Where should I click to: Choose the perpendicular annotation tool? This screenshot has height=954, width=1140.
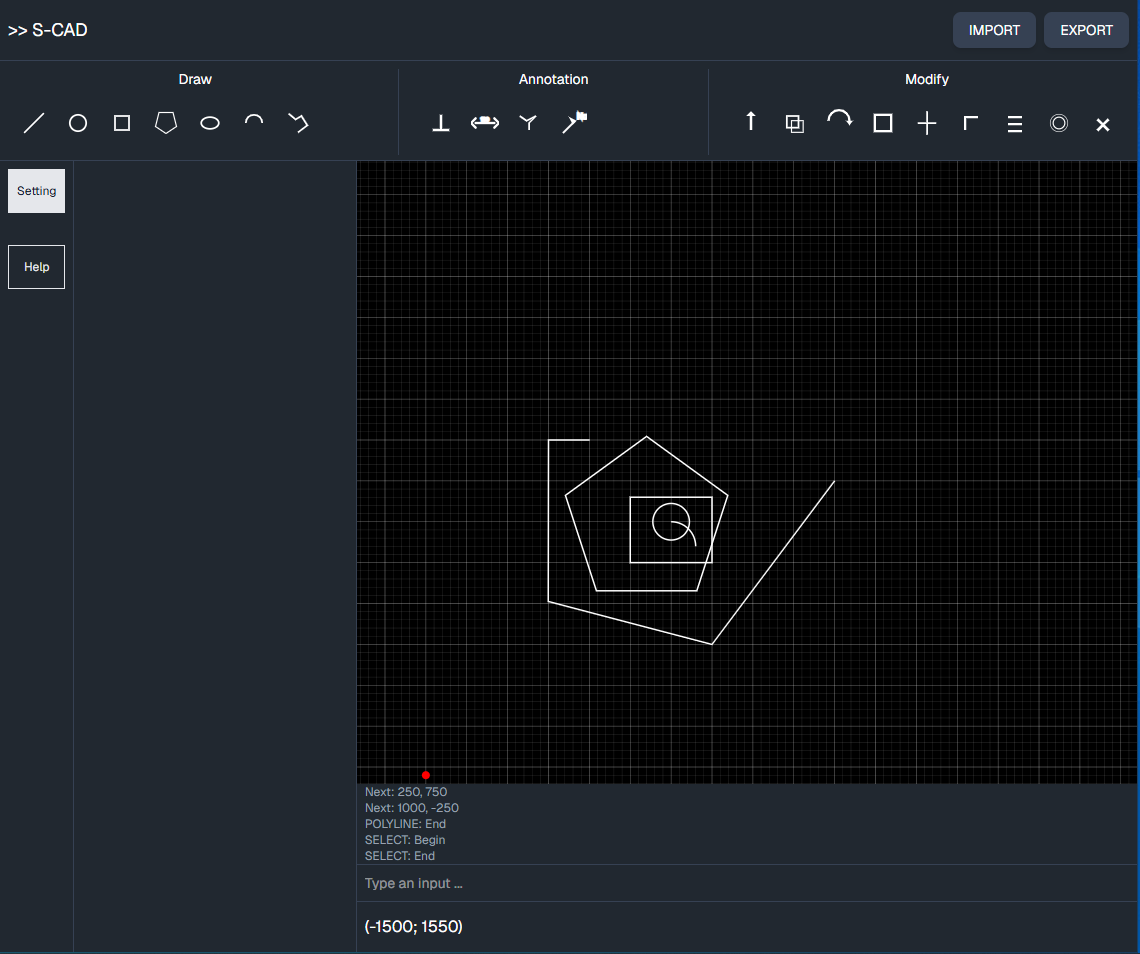pyautogui.click(x=441, y=123)
